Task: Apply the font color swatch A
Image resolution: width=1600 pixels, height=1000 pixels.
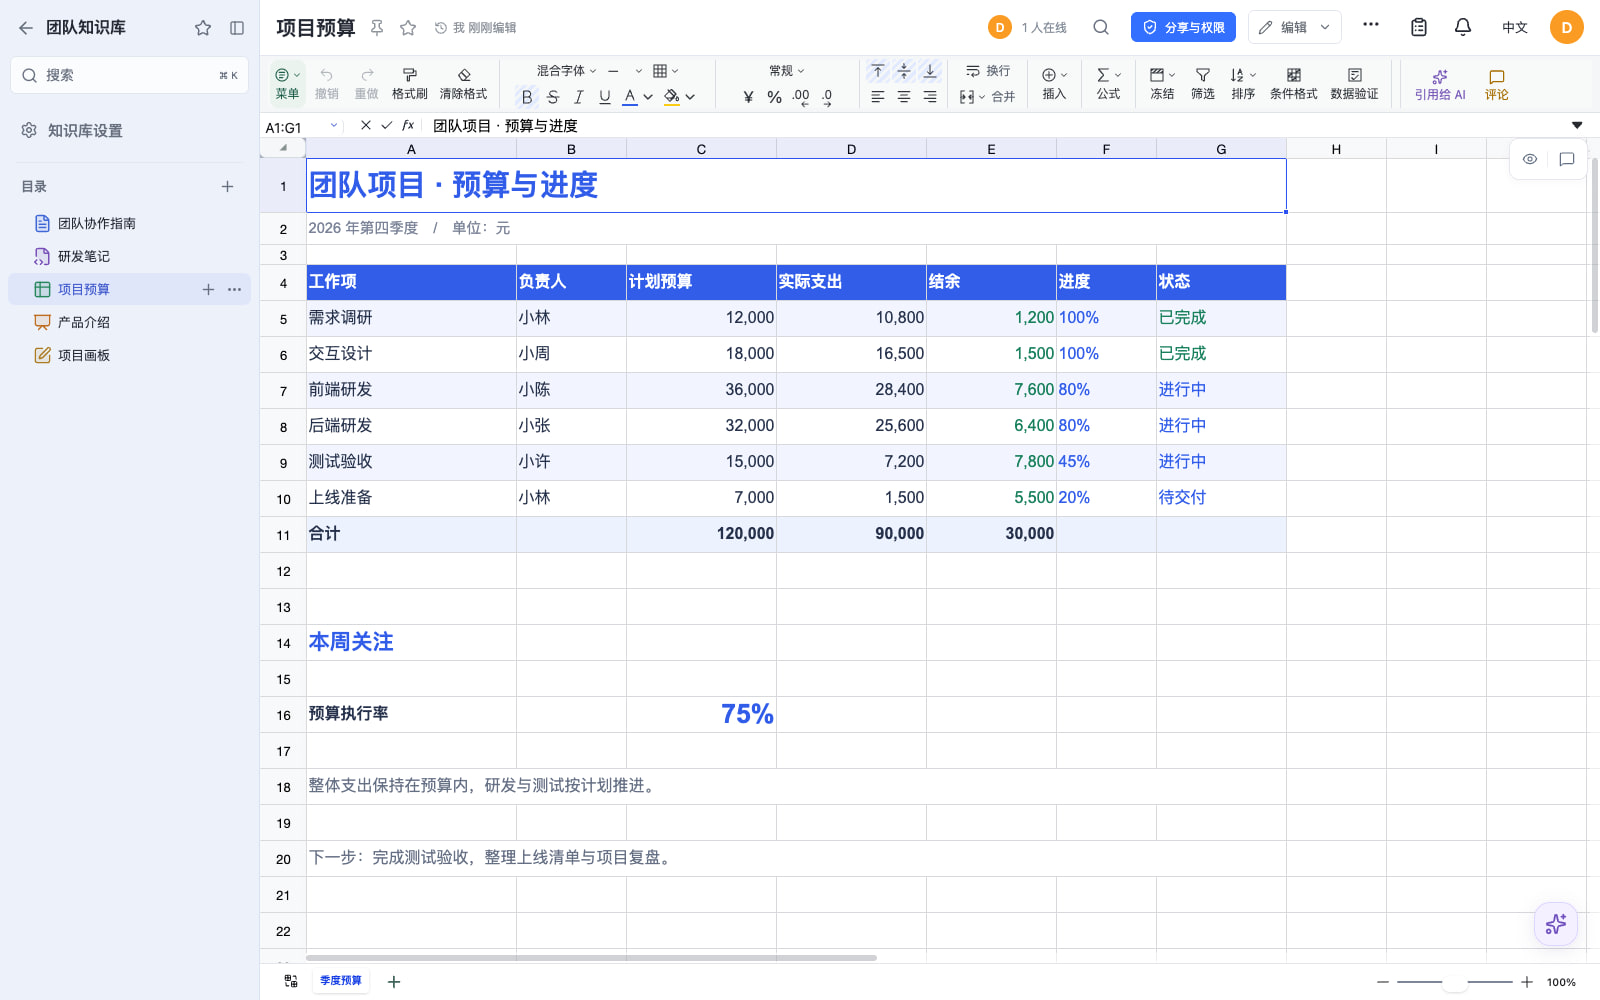Action: click(x=630, y=97)
